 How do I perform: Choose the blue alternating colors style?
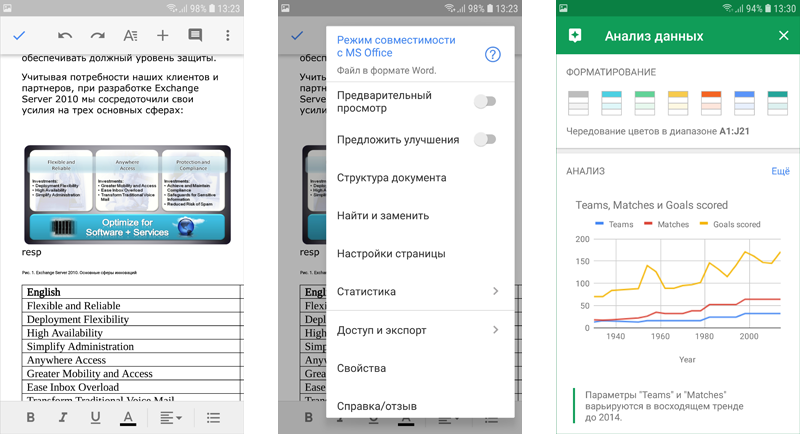click(x=744, y=103)
